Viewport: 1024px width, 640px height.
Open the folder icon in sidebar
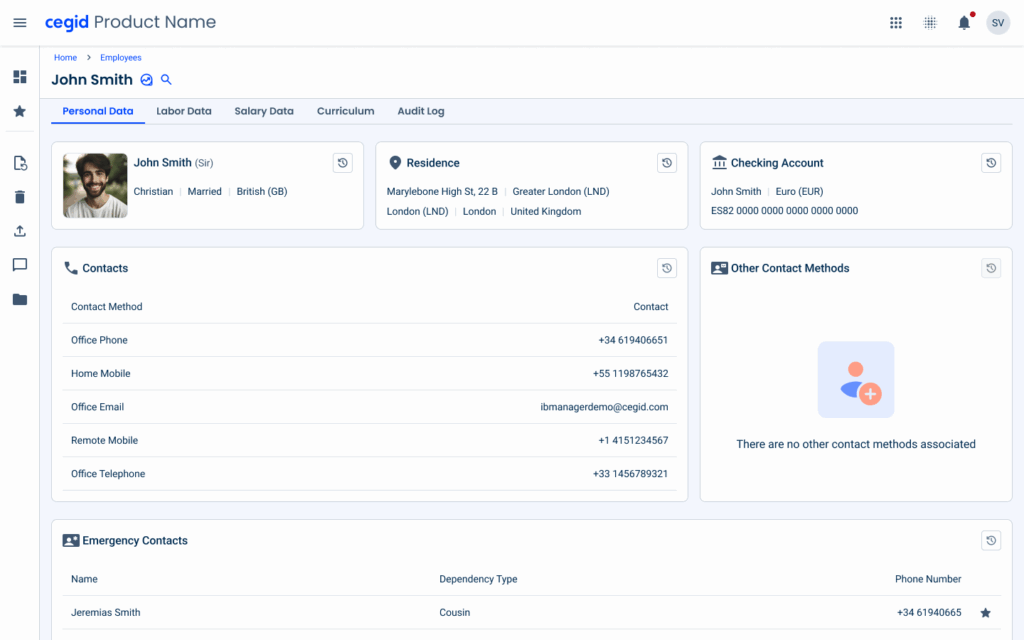pos(20,299)
